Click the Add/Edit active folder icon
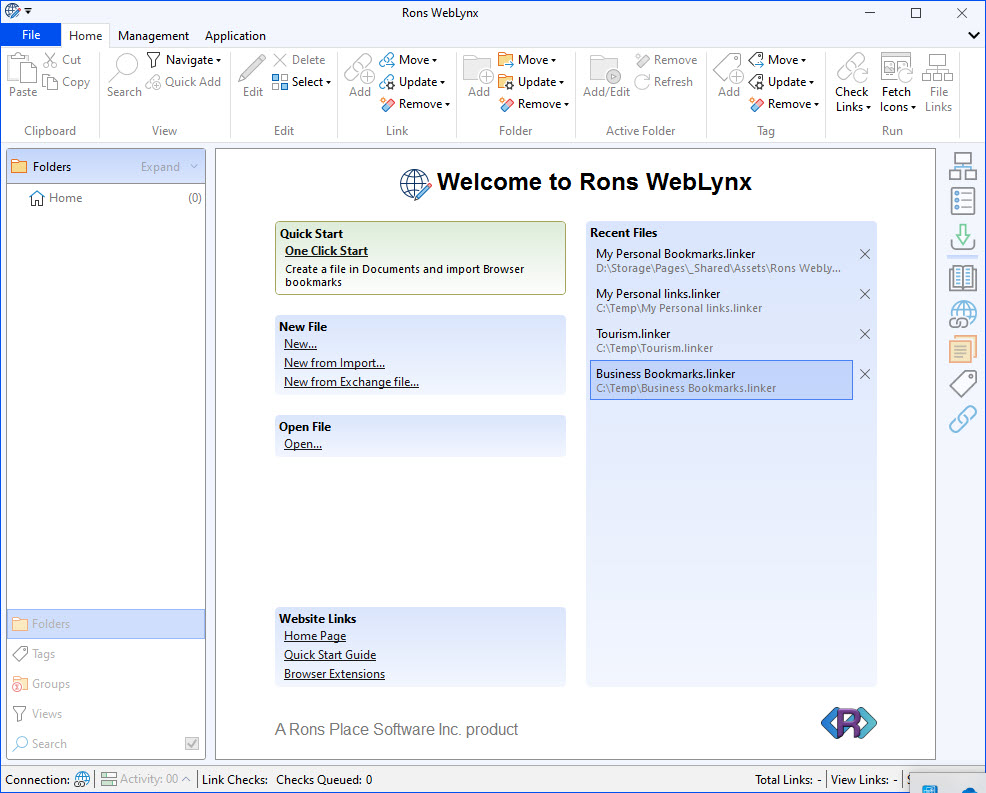986x793 pixels. [x=606, y=68]
